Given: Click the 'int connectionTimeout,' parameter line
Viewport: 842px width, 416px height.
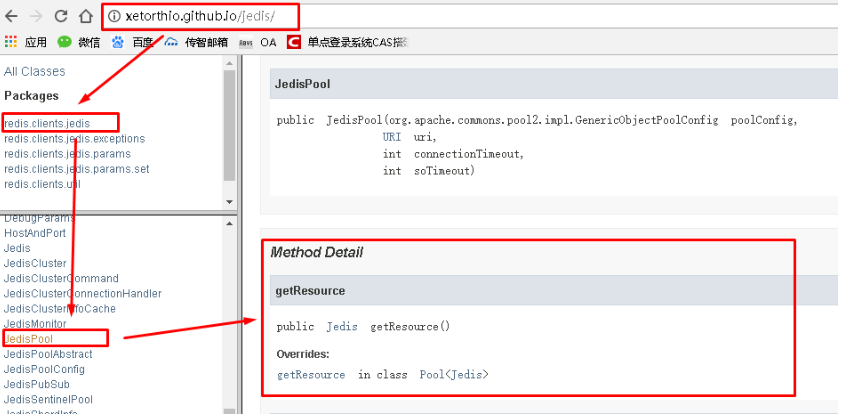Looking at the screenshot, I should click(x=453, y=154).
